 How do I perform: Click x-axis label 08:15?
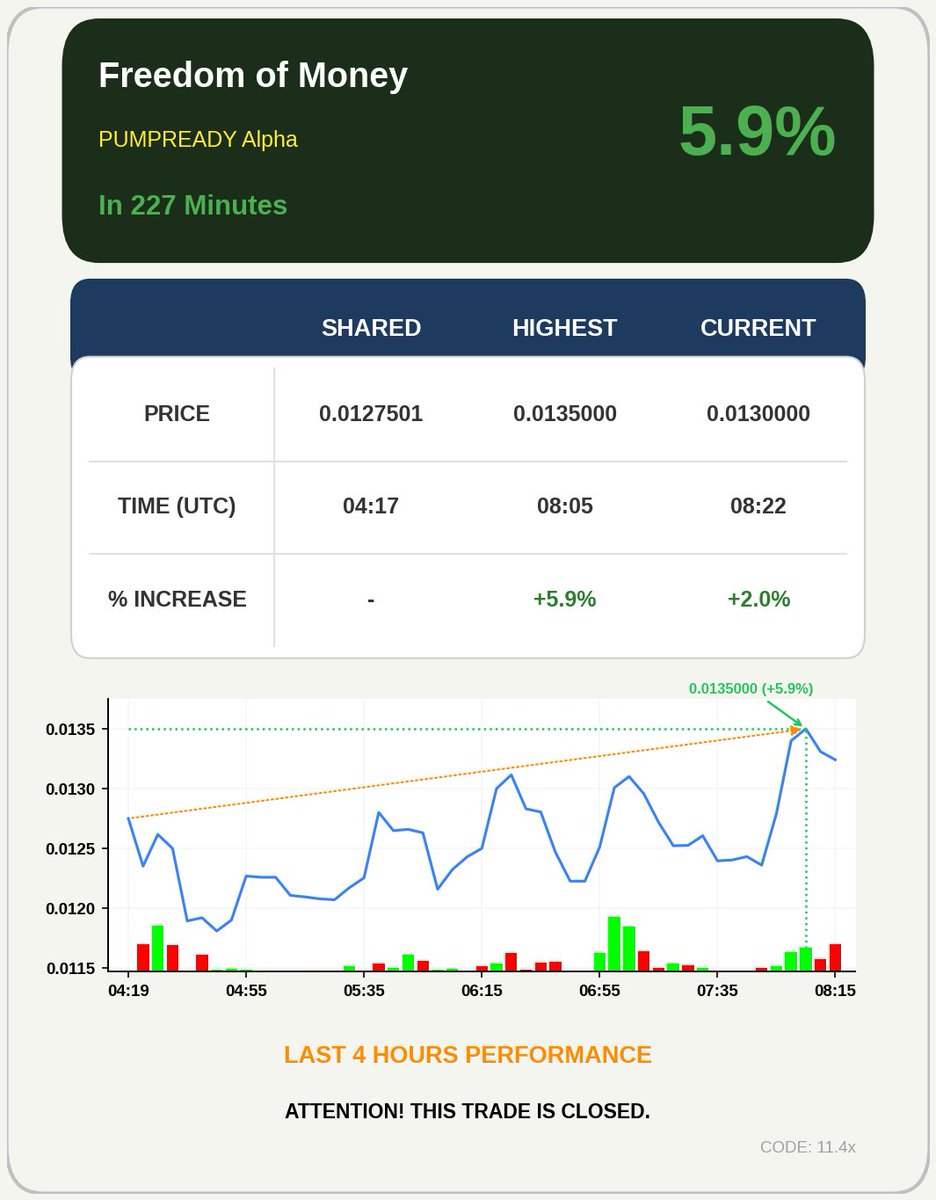pos(834,990)
